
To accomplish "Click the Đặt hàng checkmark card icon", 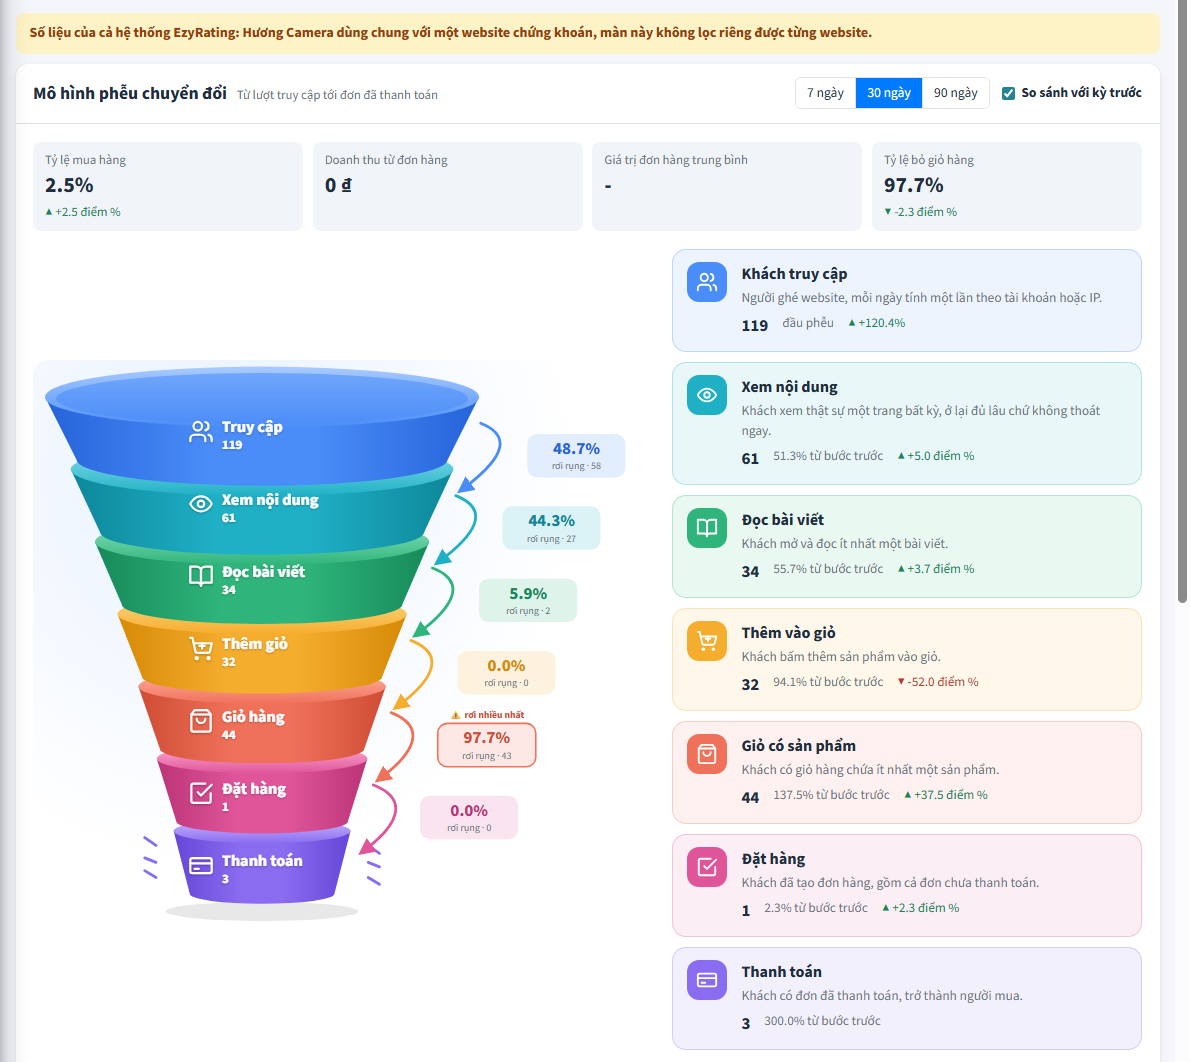I will point(707,868).
